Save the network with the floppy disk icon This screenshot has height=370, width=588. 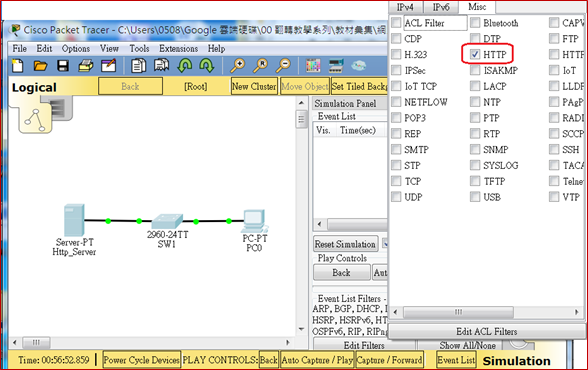pos(63,66)
